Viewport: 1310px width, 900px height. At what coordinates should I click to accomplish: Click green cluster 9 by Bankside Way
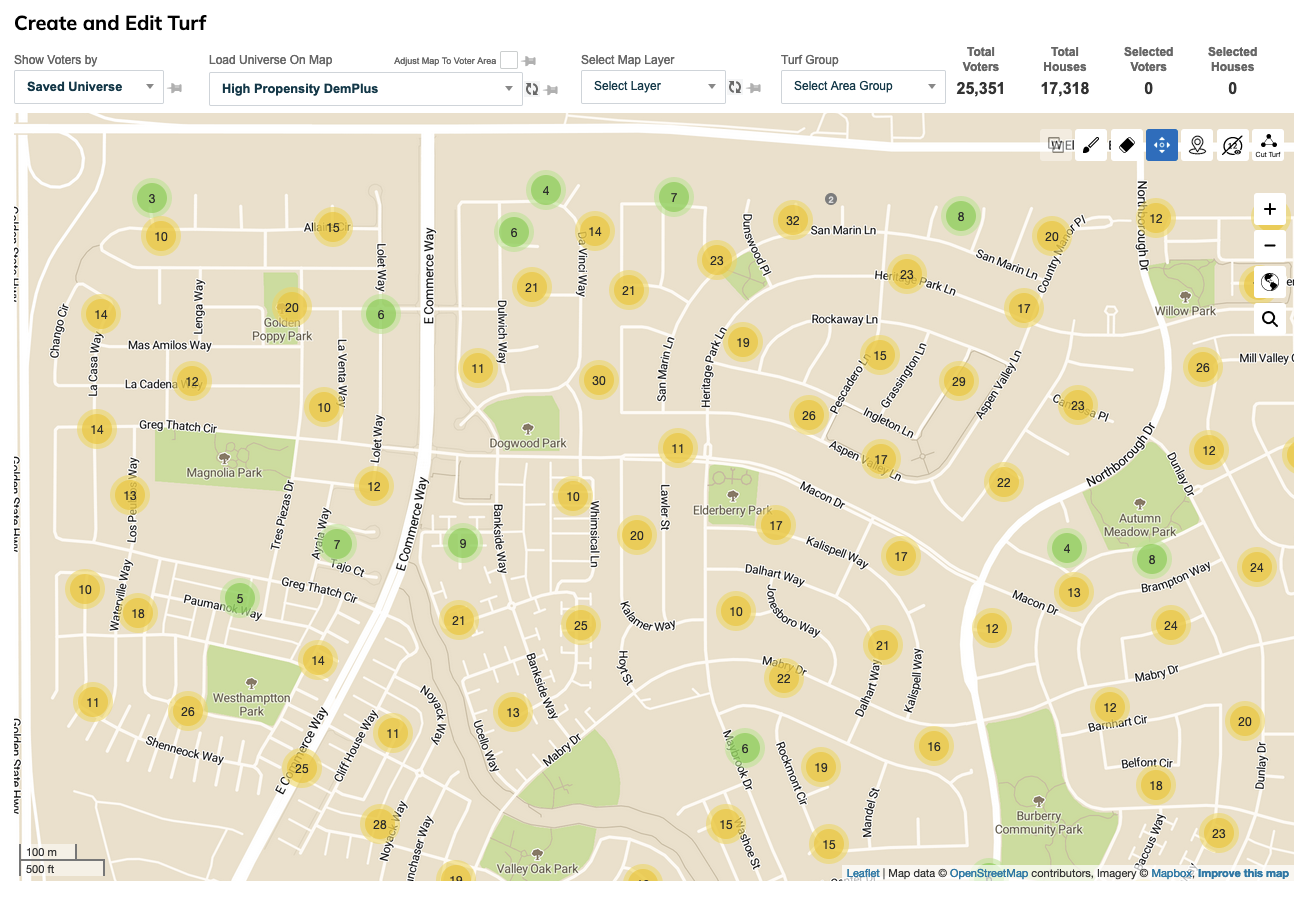tap(462, 545)
